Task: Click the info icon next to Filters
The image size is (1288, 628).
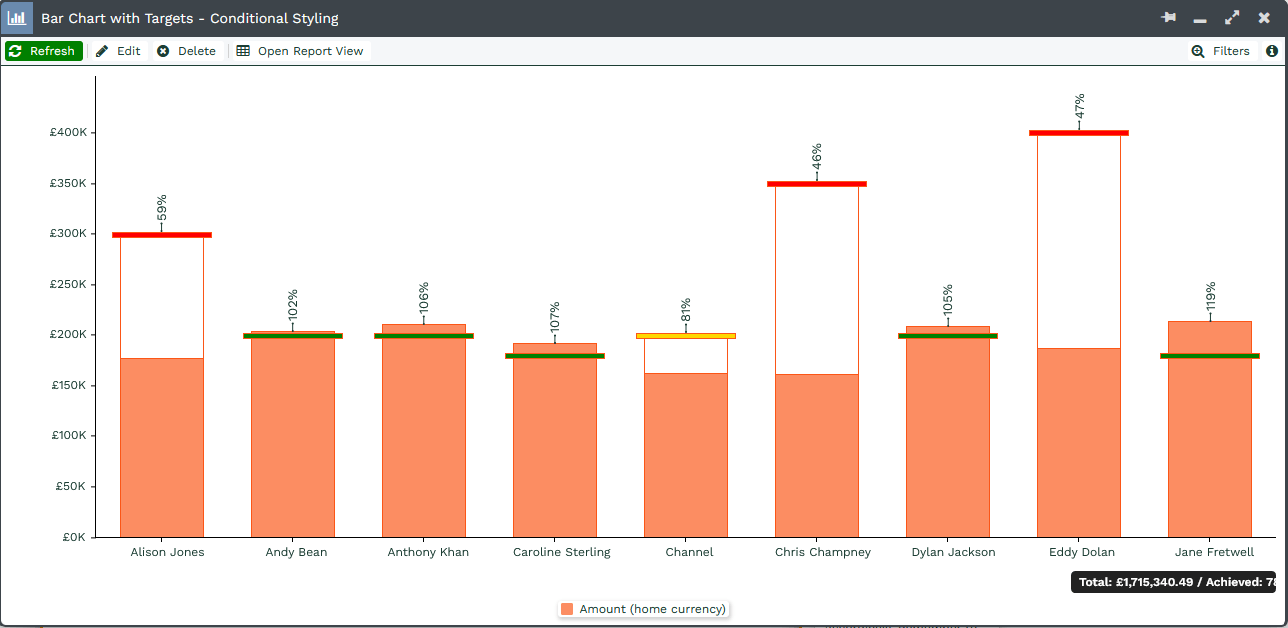Action: point(1272,51)
